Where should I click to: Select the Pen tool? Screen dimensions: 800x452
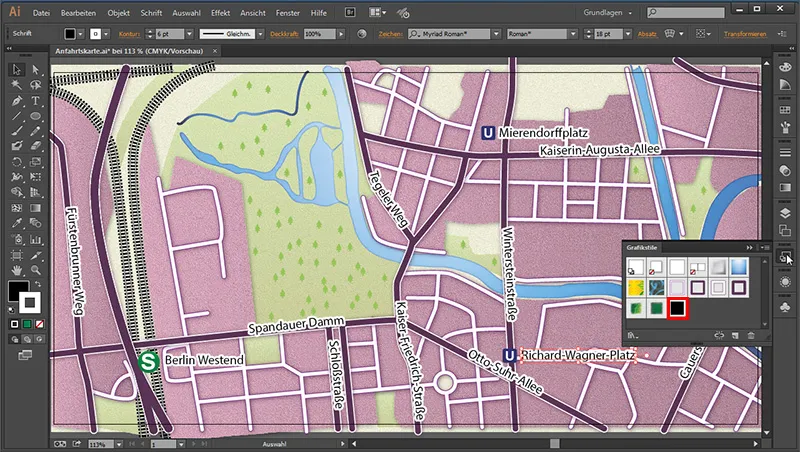(17, 101)
